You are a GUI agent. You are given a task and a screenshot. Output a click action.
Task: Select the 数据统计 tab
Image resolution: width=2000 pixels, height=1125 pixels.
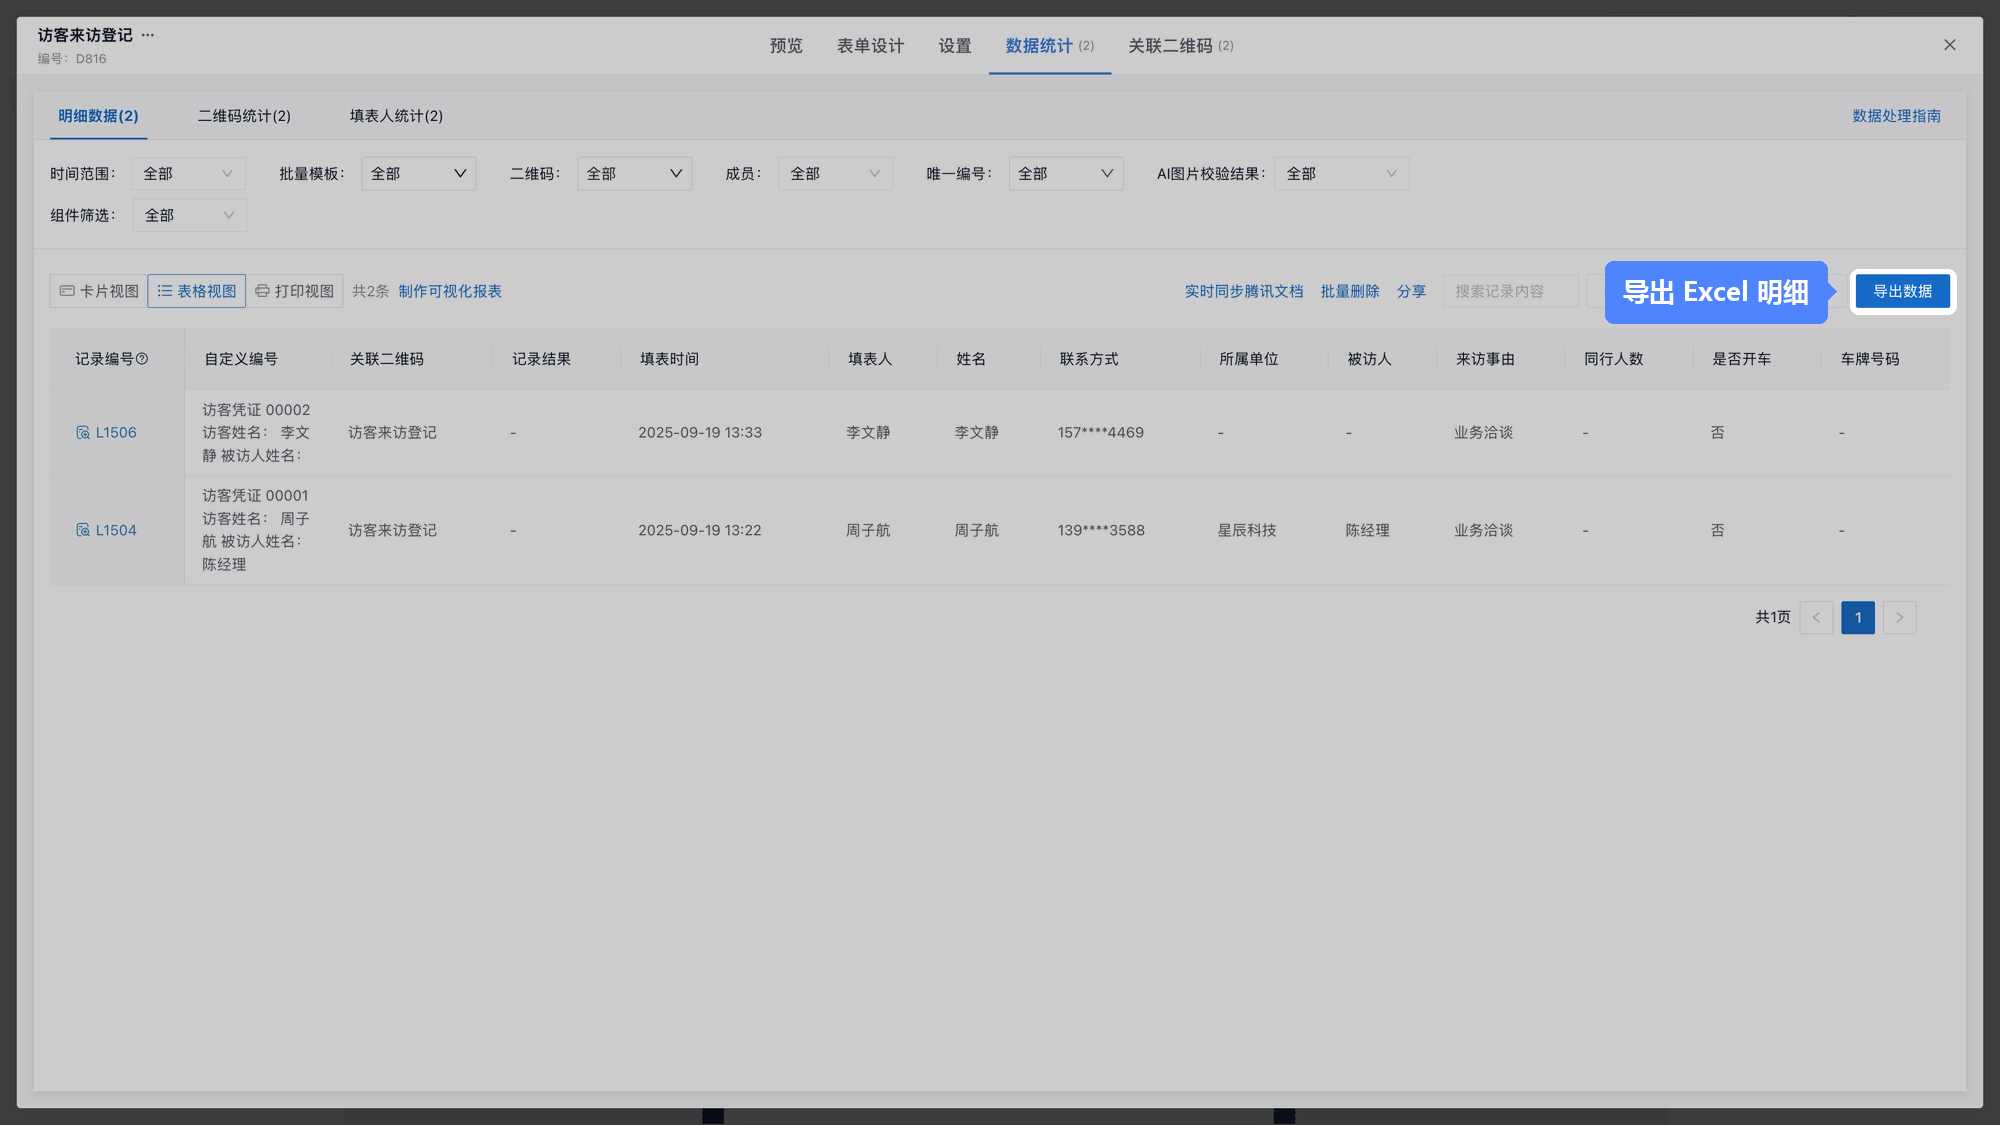1049,46
